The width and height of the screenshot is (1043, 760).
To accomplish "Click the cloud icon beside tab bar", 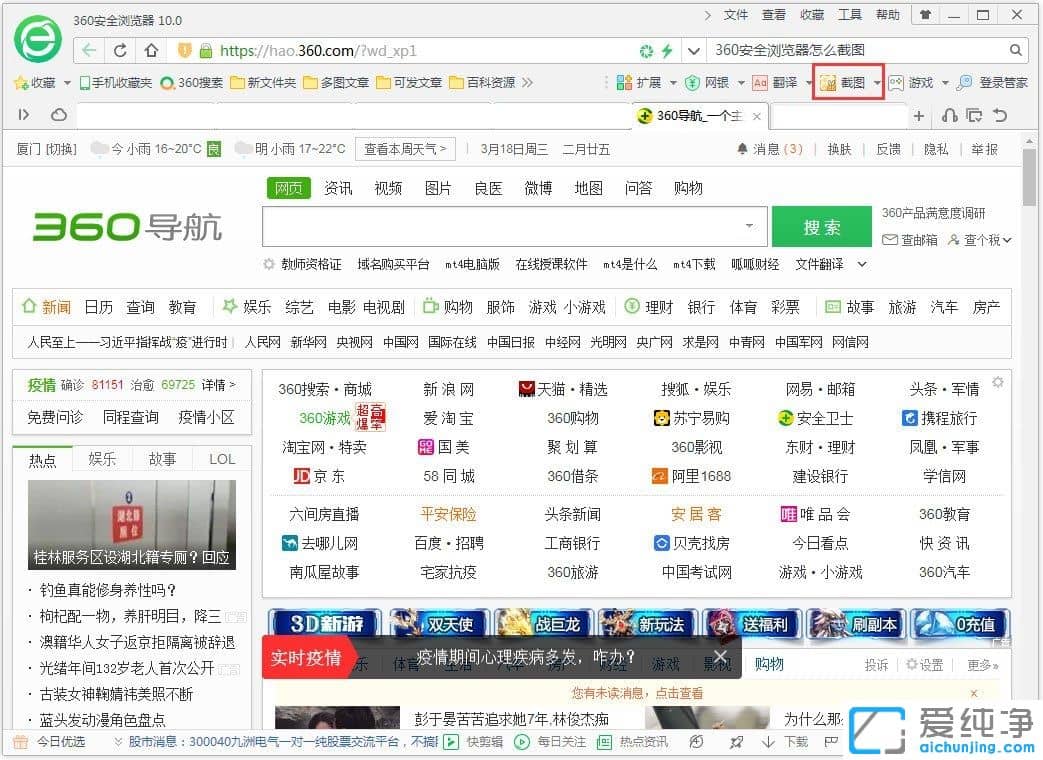I will pyautogui.click(x=59, y=115).
